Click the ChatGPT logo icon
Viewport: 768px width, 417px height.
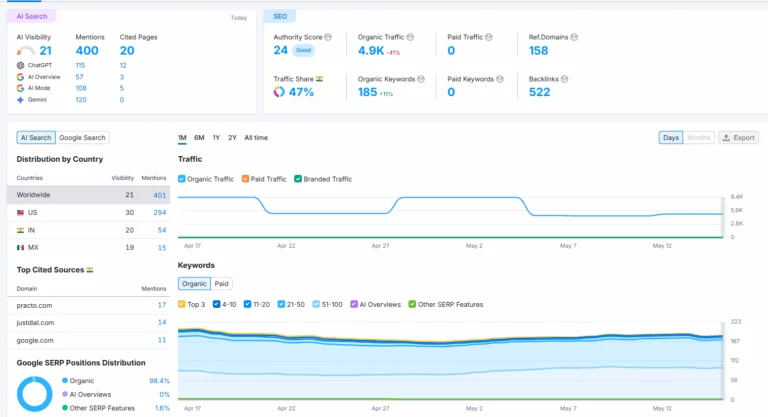point(20,65)
